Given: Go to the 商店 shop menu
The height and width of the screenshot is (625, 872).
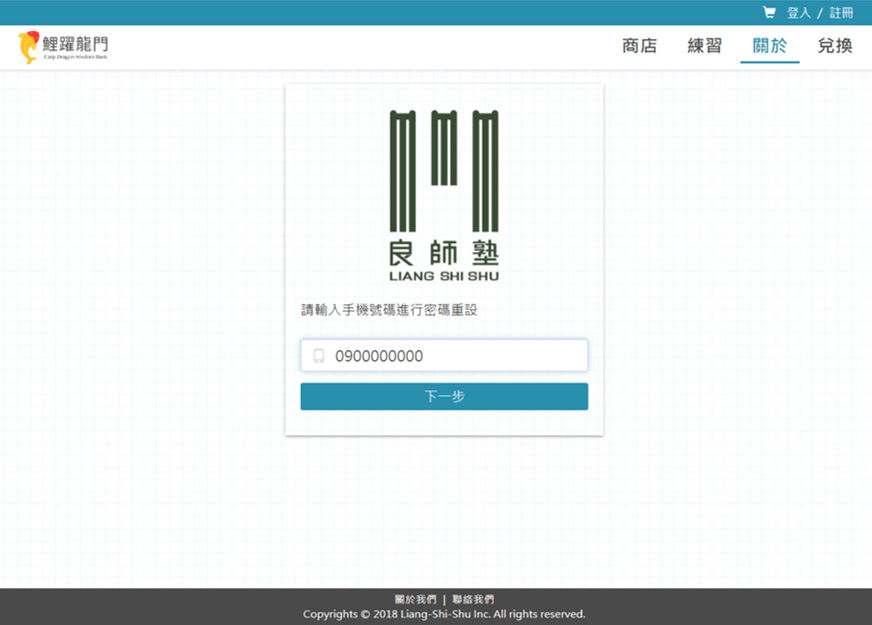Looking at the screenshot, I should click(x=640, y=46).
